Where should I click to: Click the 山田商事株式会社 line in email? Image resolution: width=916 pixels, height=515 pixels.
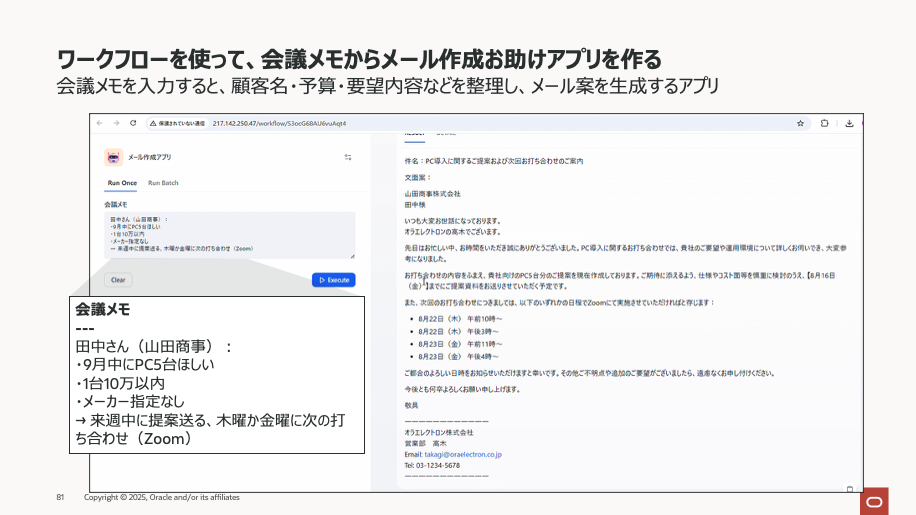click(x=432, y=194)
